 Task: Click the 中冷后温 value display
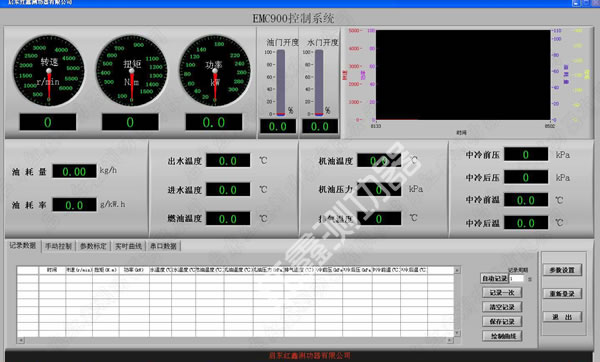click(526, 223)
